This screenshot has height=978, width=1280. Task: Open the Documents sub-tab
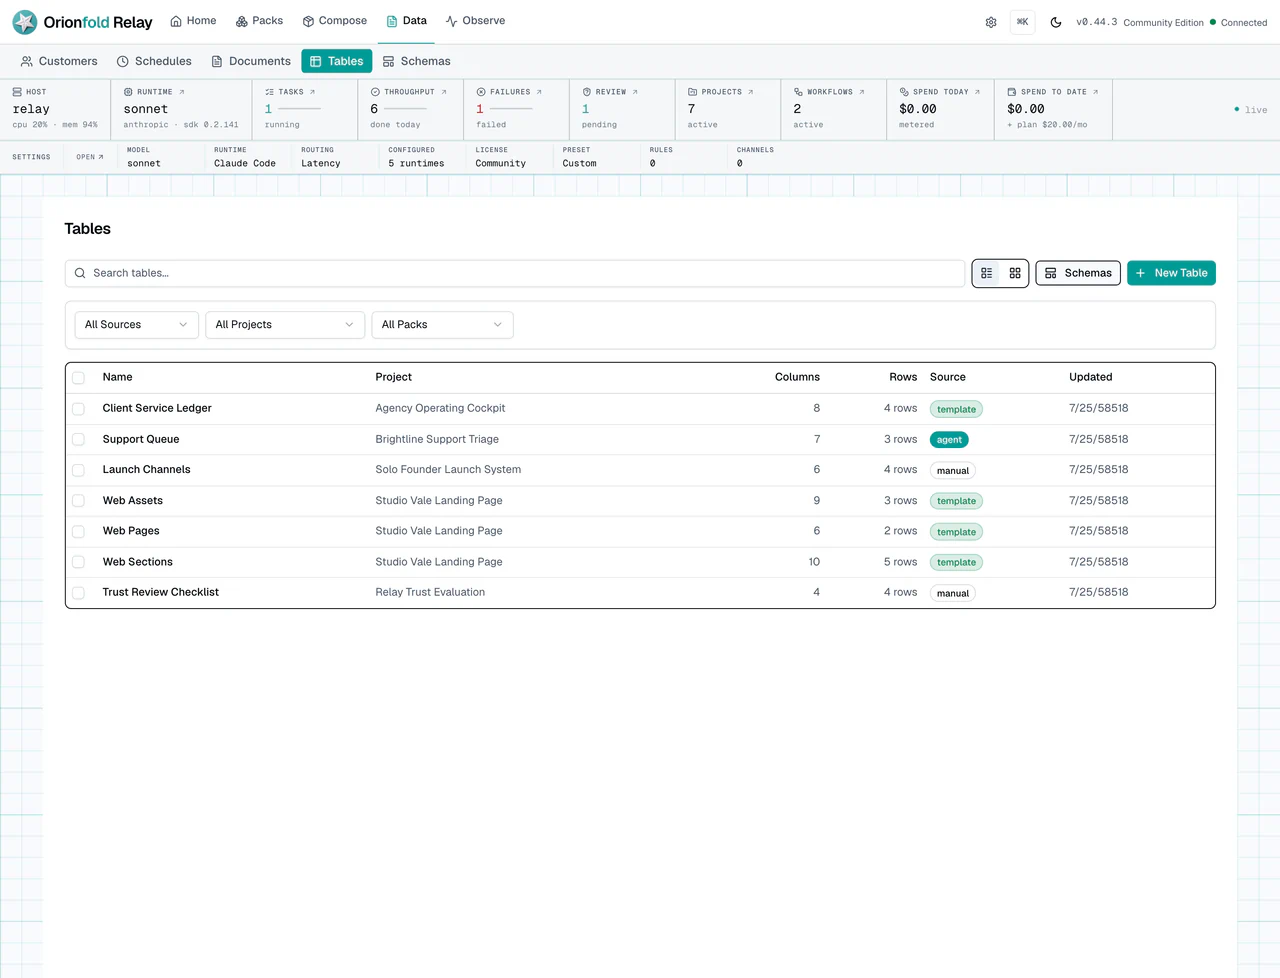tap(251, 61)
